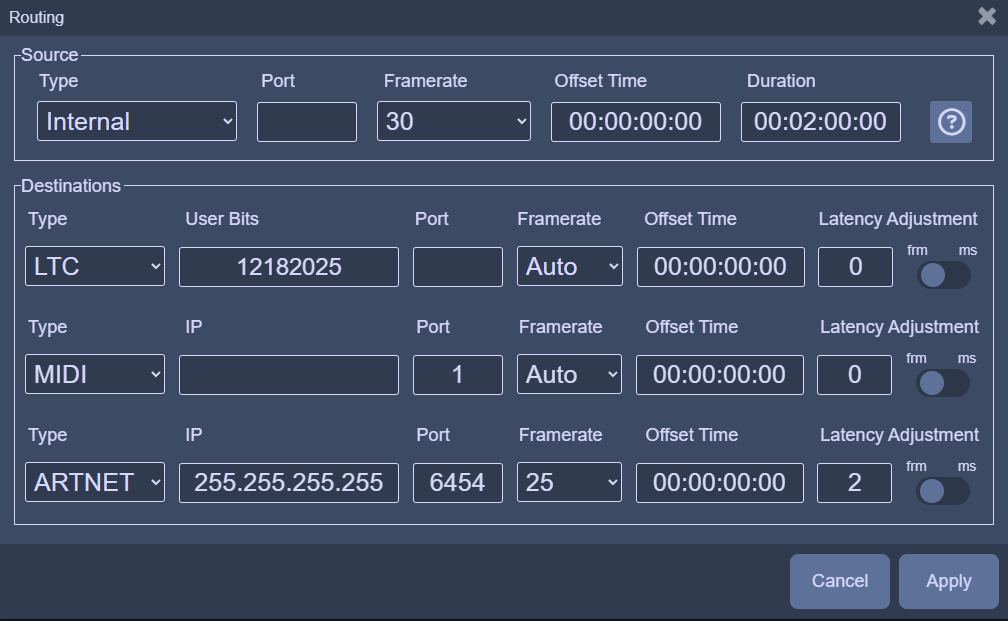
Task: Open the Source Type Internal dropdown
Action: pos(137,122)
